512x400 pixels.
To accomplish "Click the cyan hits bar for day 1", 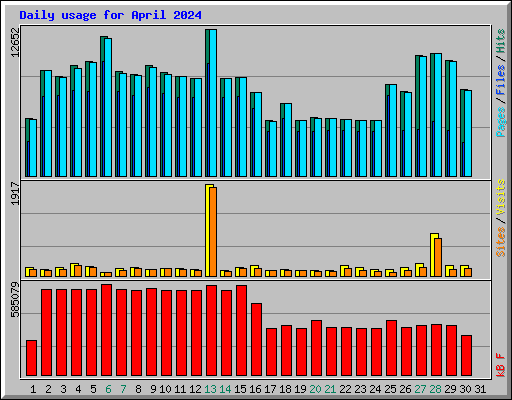I will pyautogui.click(x=33, y=148).
